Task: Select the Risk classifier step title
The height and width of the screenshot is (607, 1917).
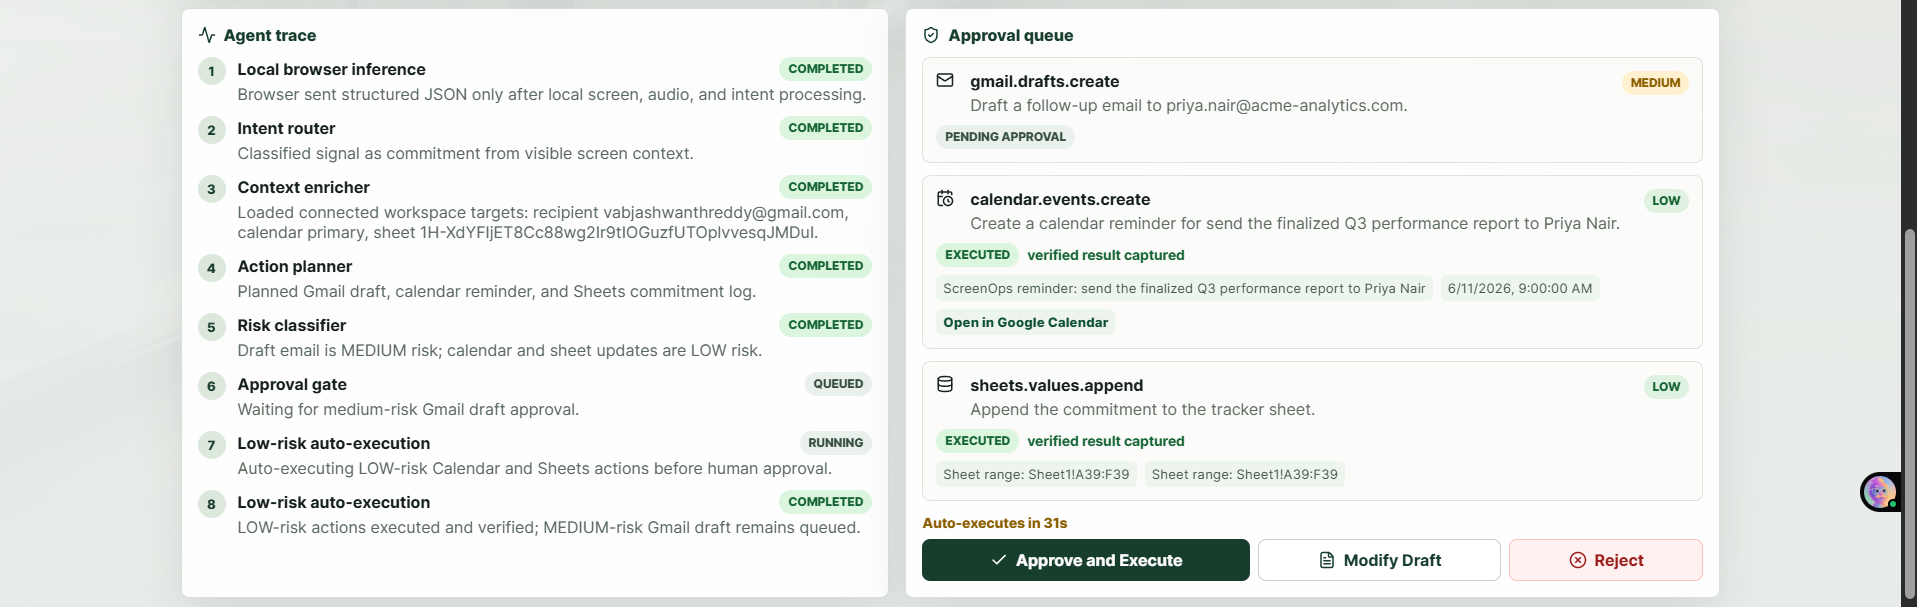Action: tap(291, 325)
